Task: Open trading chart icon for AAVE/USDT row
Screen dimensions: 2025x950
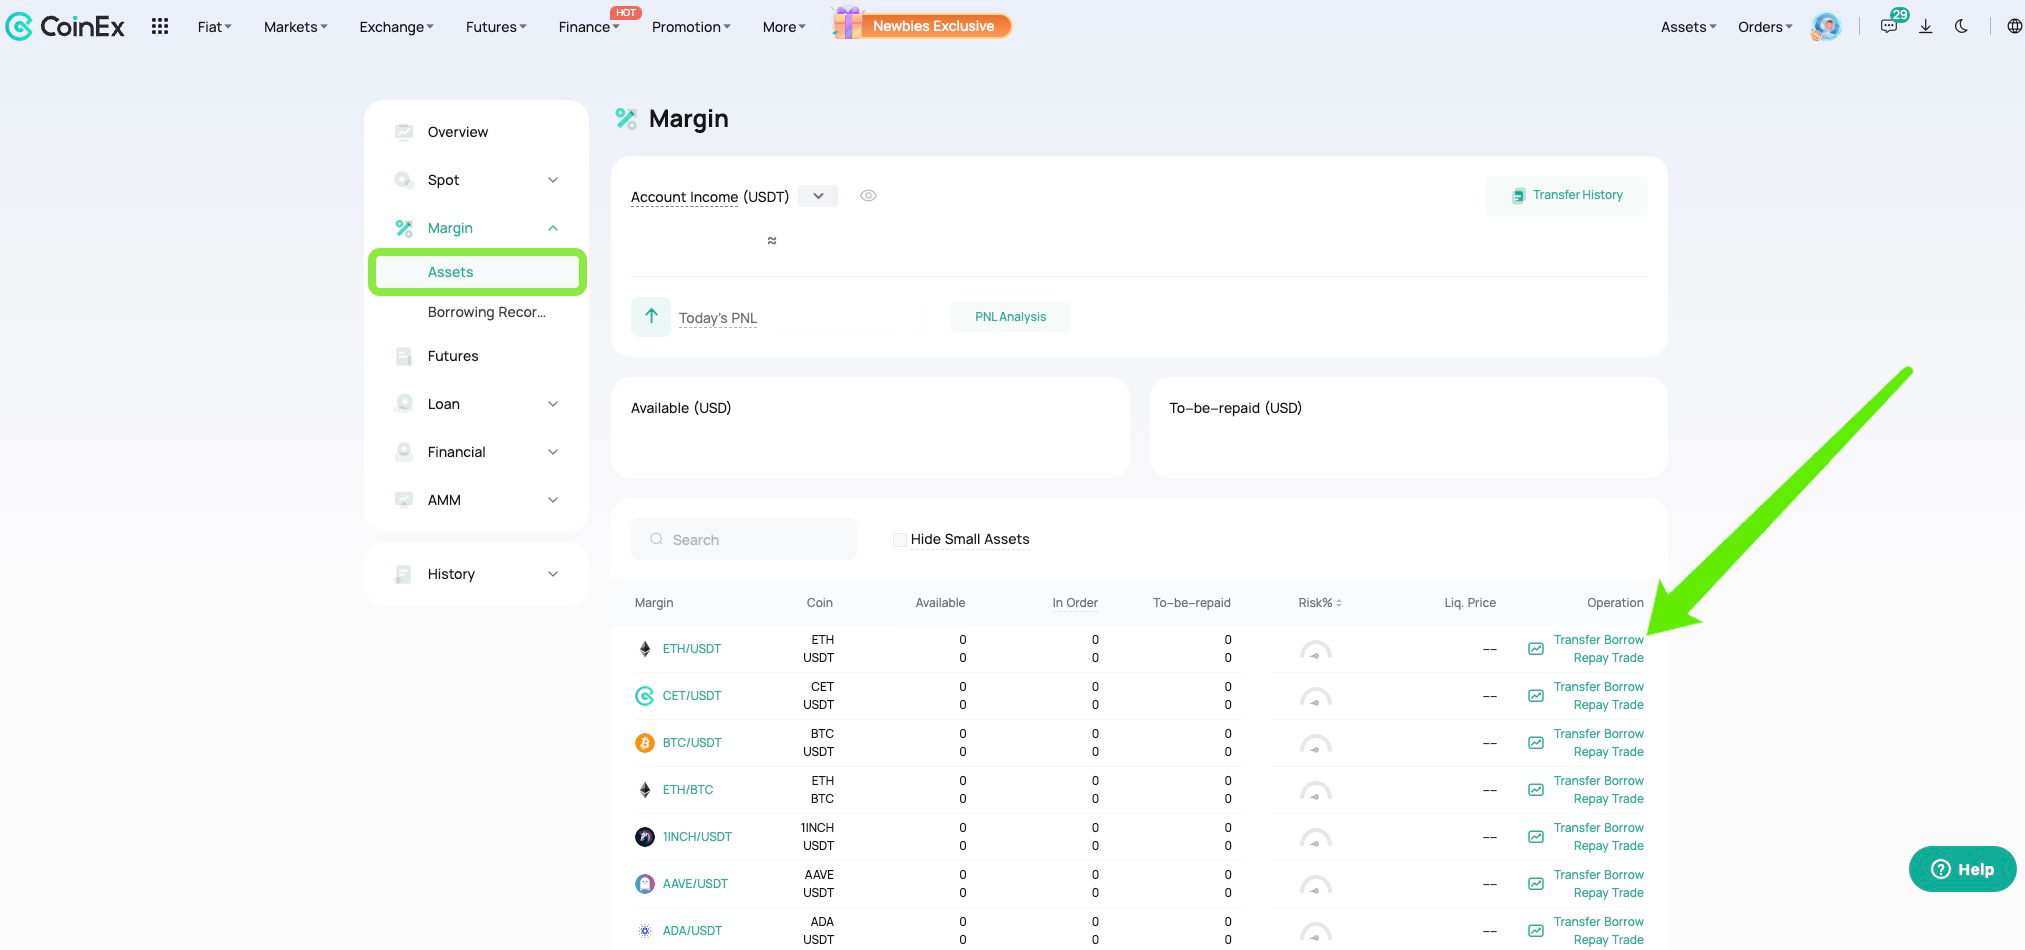Action: tap(1536, 884)
